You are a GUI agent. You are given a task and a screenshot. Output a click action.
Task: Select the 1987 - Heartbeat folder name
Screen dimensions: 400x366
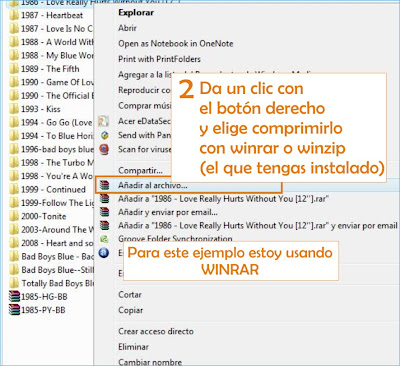point(52,15)
